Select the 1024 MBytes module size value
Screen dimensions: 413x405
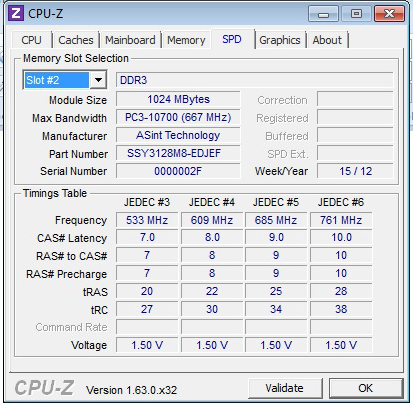point(178,99)
